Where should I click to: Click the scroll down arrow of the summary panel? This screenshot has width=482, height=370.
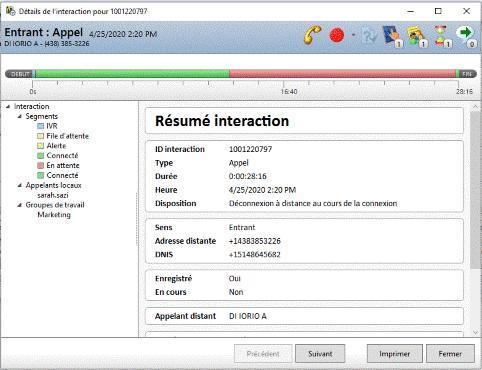click(x=475, y=332)
